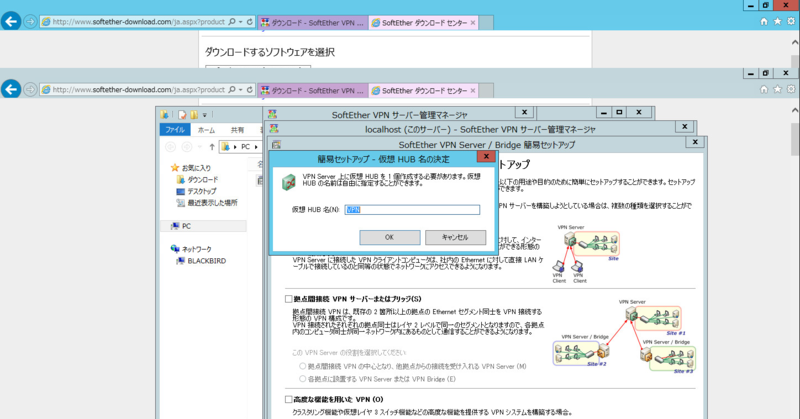Click the VPN Server remote access diagram image

click(x=586, y=254)
